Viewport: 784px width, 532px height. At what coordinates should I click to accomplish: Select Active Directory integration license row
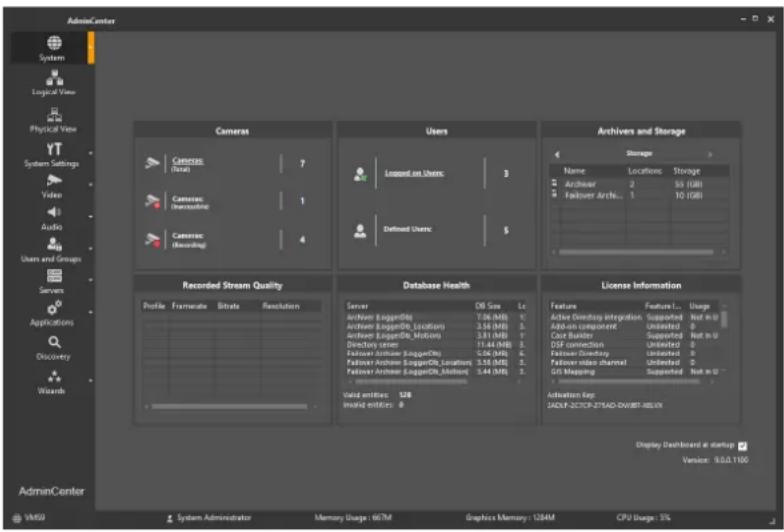[634, 317]
